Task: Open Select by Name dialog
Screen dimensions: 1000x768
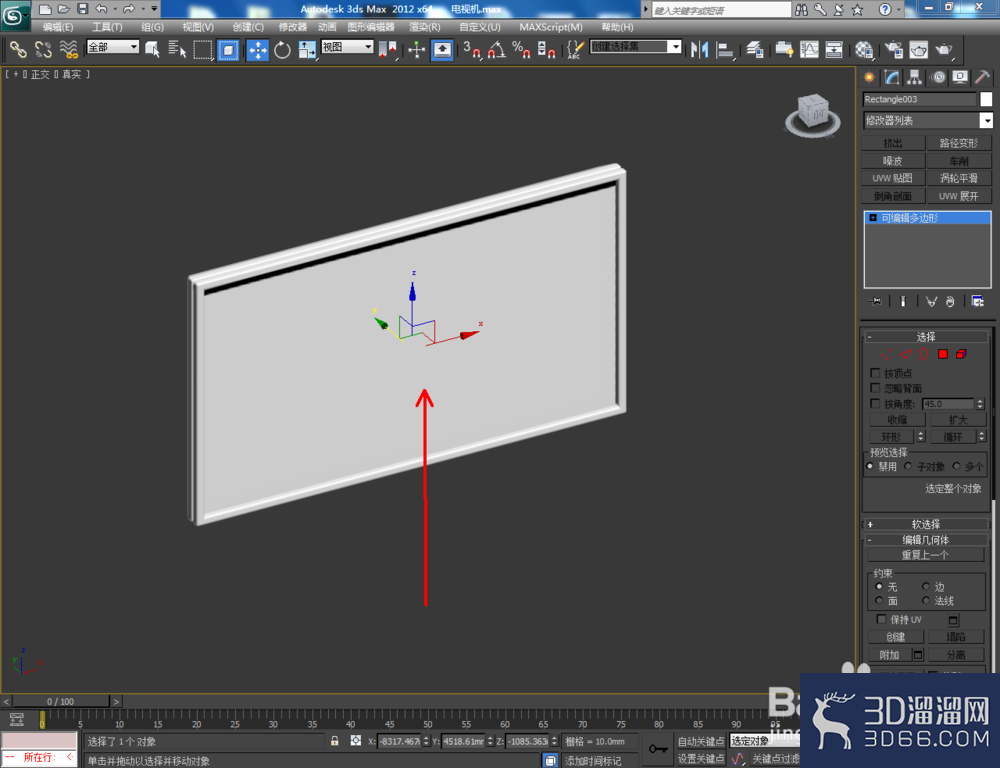Action: pyautogui.click(x=177, y=50)
